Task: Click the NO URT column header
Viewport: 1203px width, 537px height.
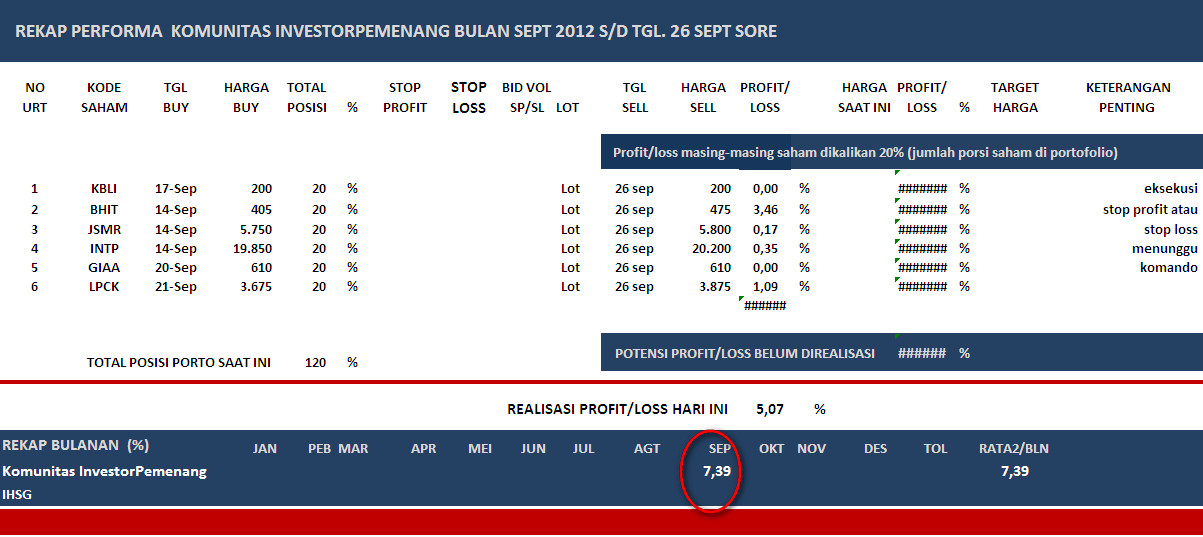Action: point(35,97)
